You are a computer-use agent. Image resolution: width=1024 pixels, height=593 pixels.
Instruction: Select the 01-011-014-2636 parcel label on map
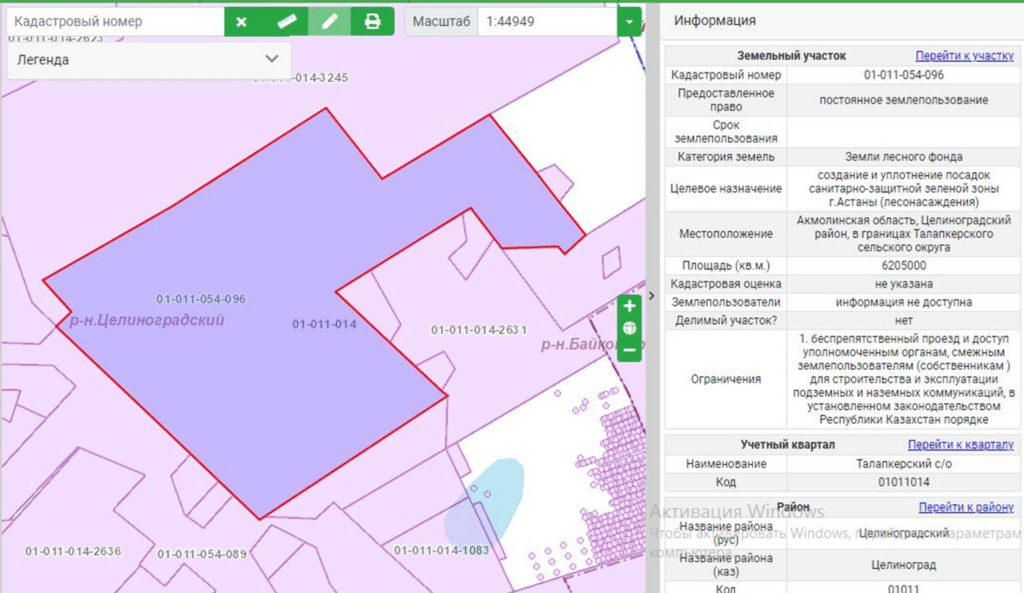pos(73,551)
